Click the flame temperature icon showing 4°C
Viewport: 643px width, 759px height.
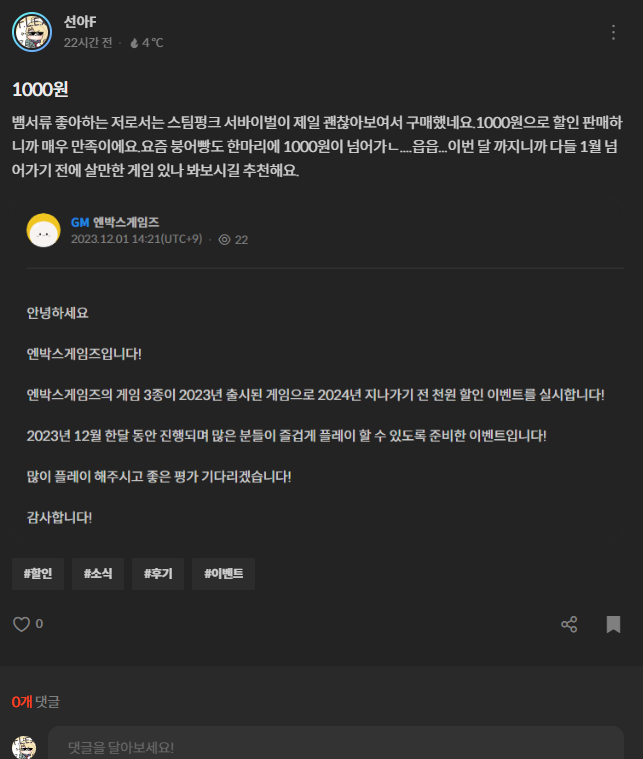pyautogui.click(x=134, y=43)
